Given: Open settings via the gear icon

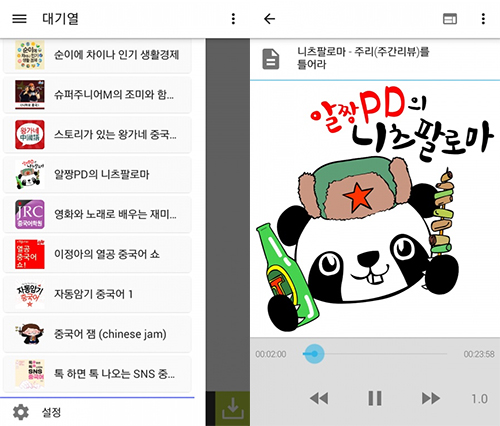Looking at the screenshot, I should pyautogui.click(x=21, y=412).
